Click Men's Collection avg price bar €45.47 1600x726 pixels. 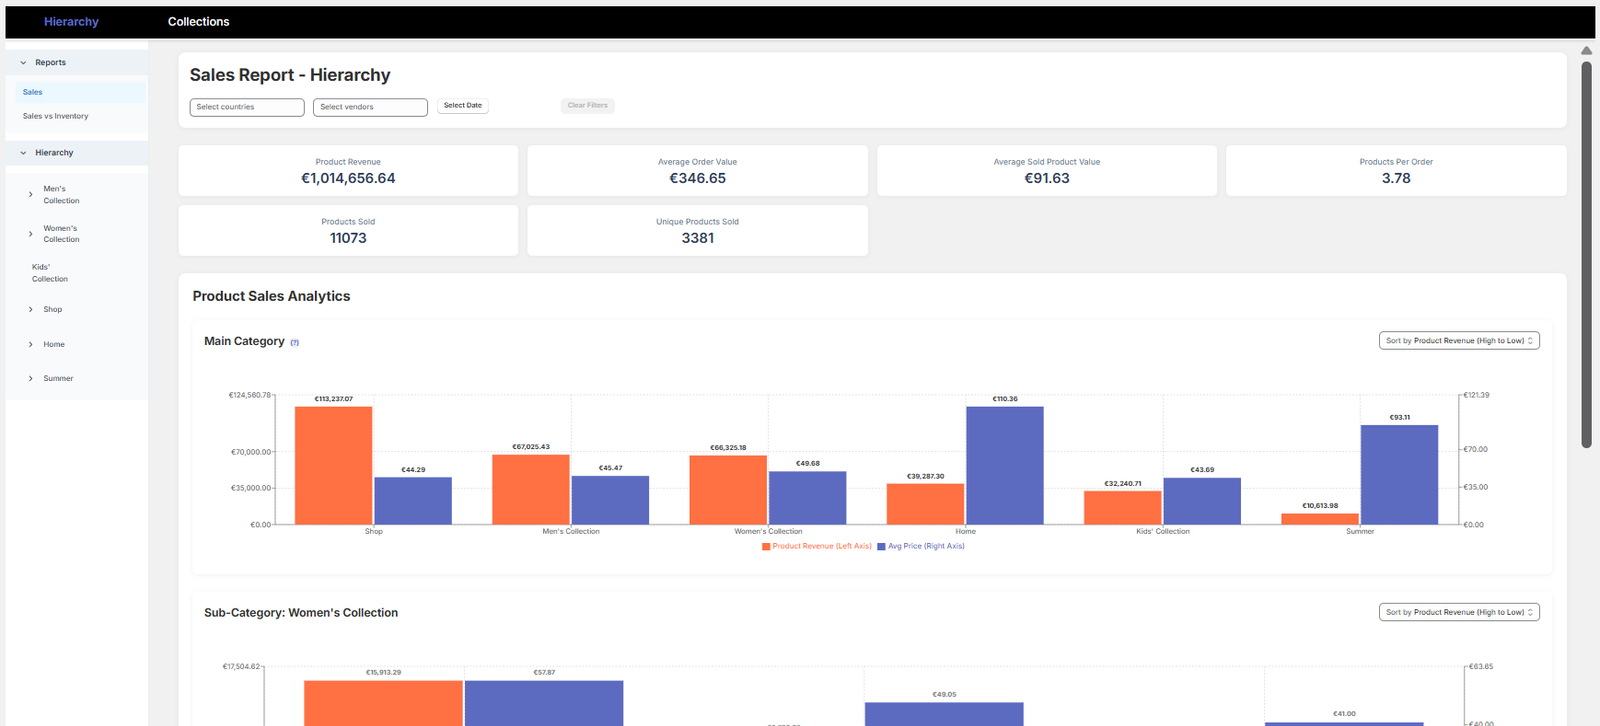pos(610,500)
